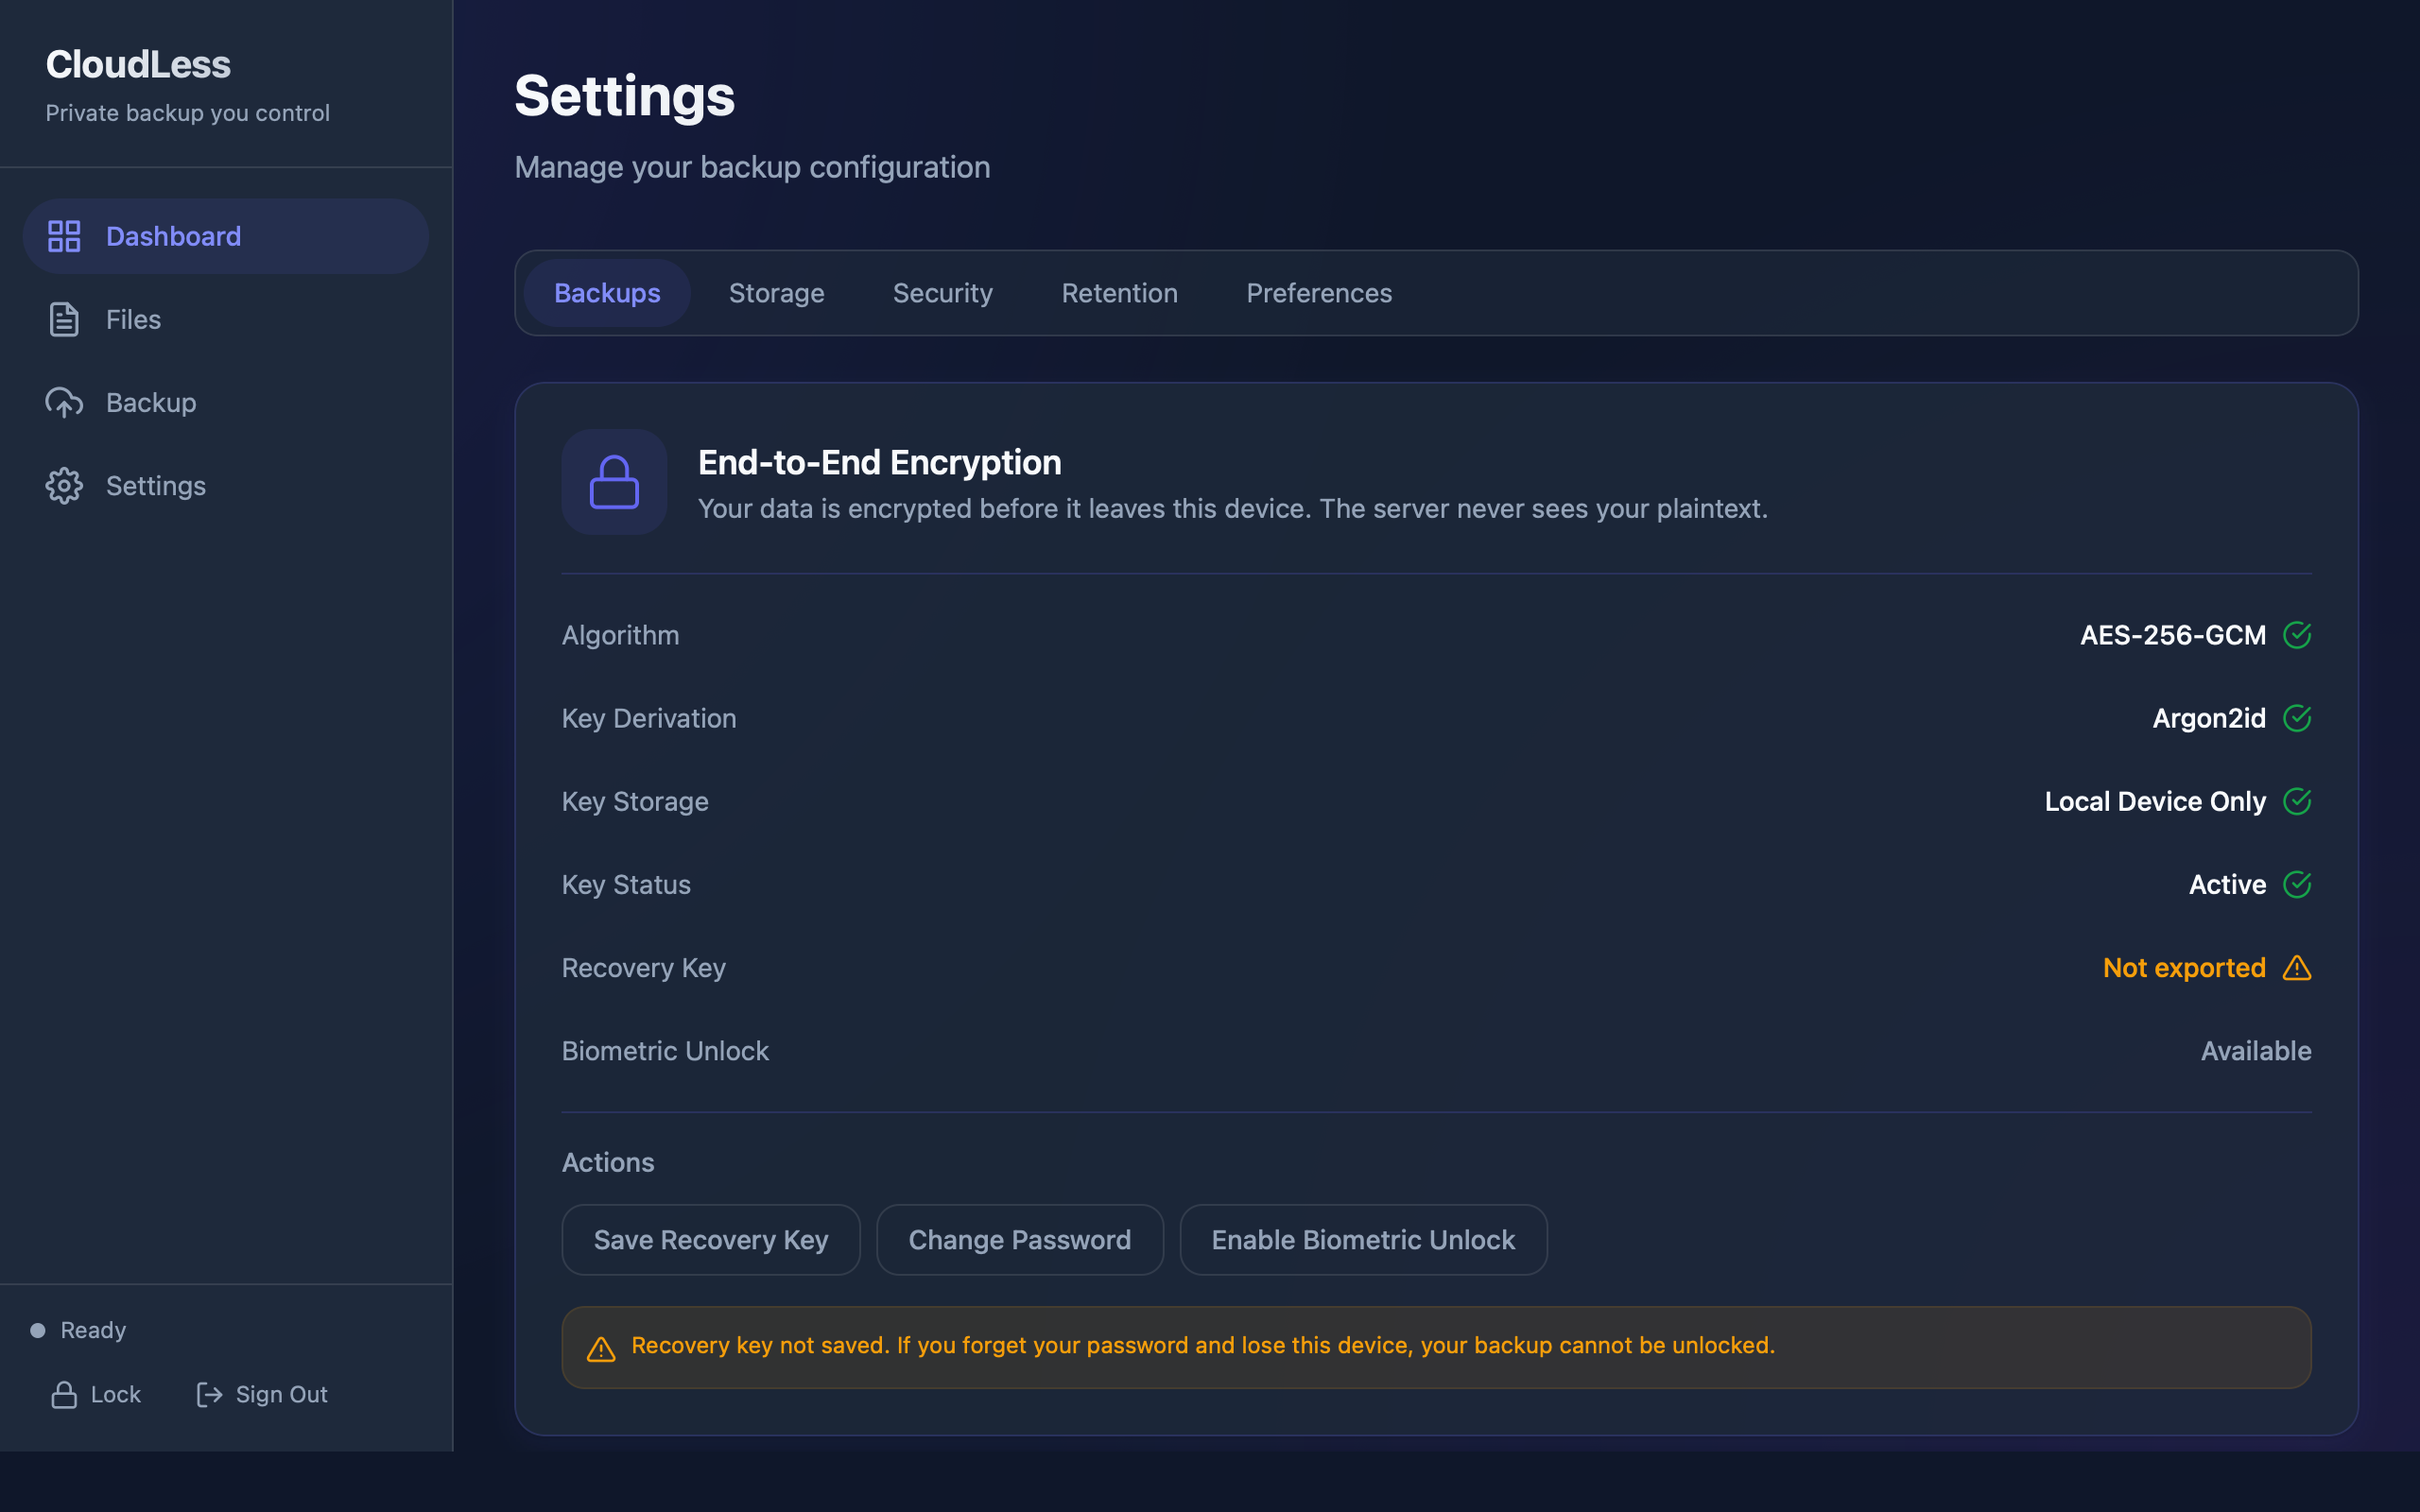Click the warning triangle beside Not exported

[2297, 967]
